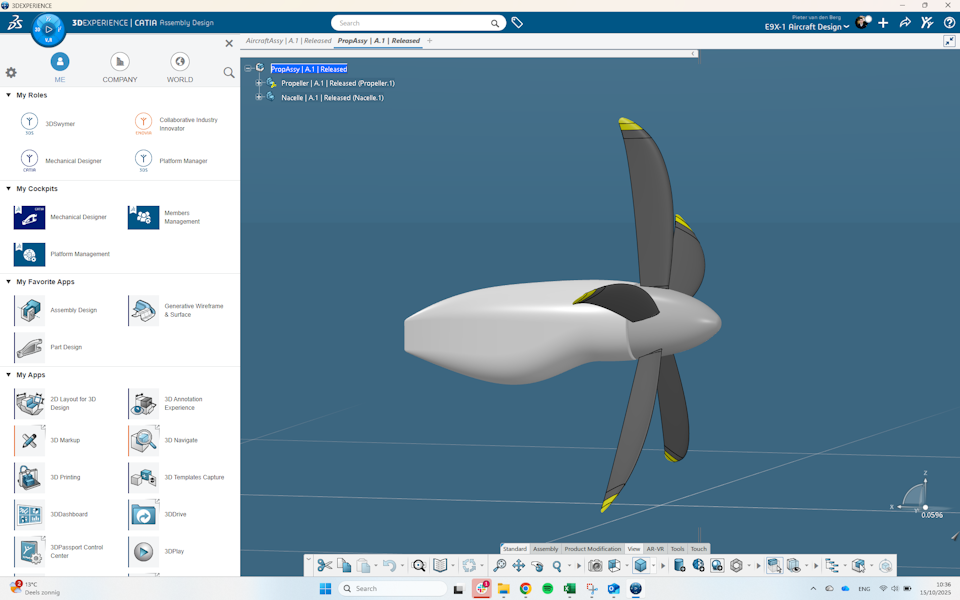Switch to the Touch toolbar mode
Viewport: 960px width, 600px height.
tap(698, 548)
